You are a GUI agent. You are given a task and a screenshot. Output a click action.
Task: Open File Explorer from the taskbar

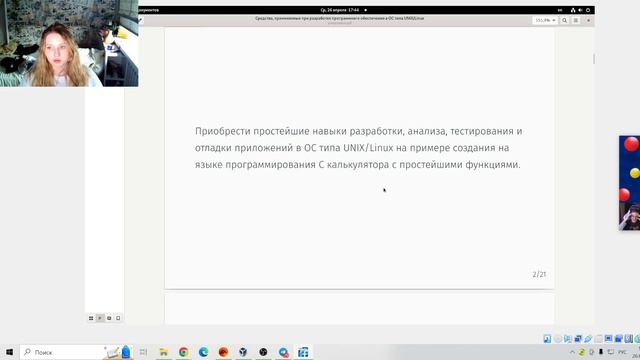click(164, 352)
